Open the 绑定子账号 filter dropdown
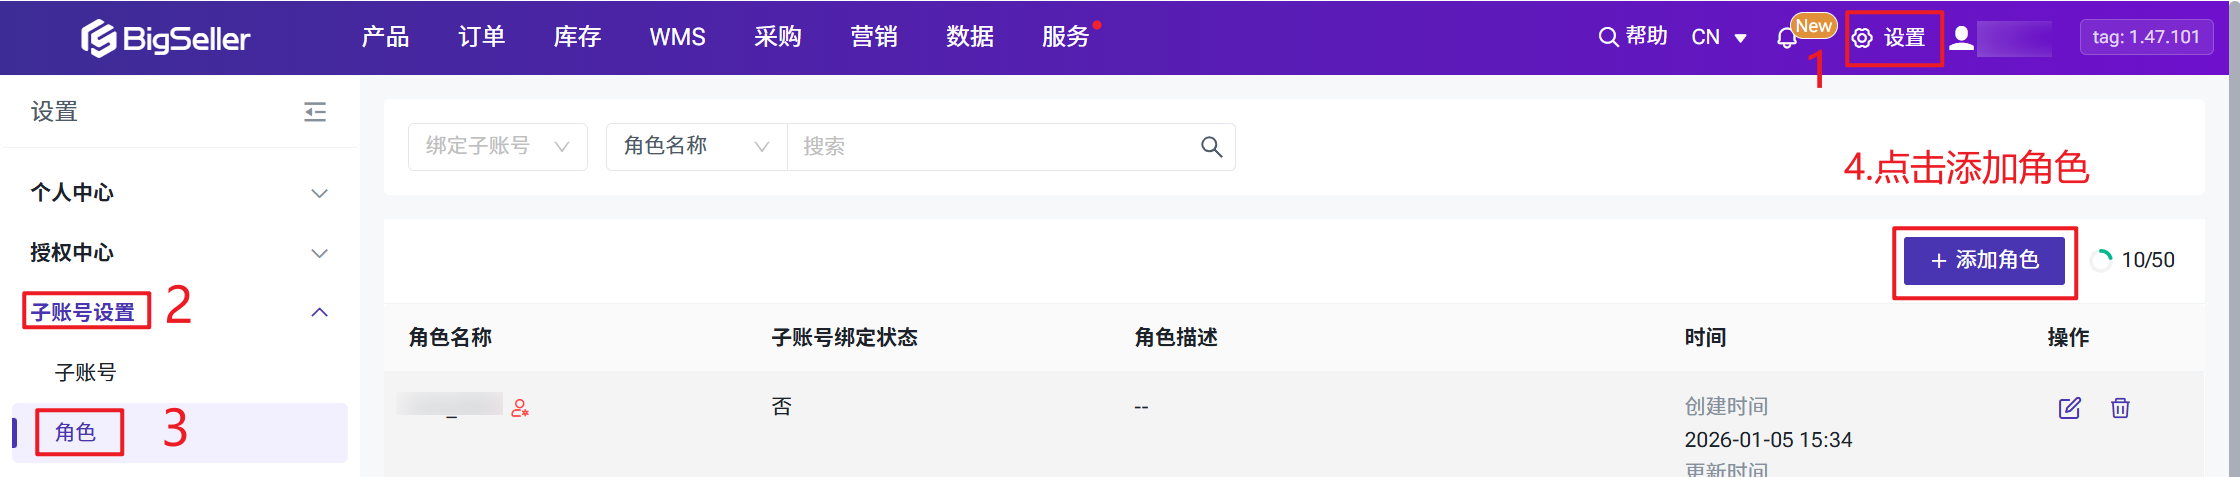The height and width of the screenshot is (477, 2240). 497,147
